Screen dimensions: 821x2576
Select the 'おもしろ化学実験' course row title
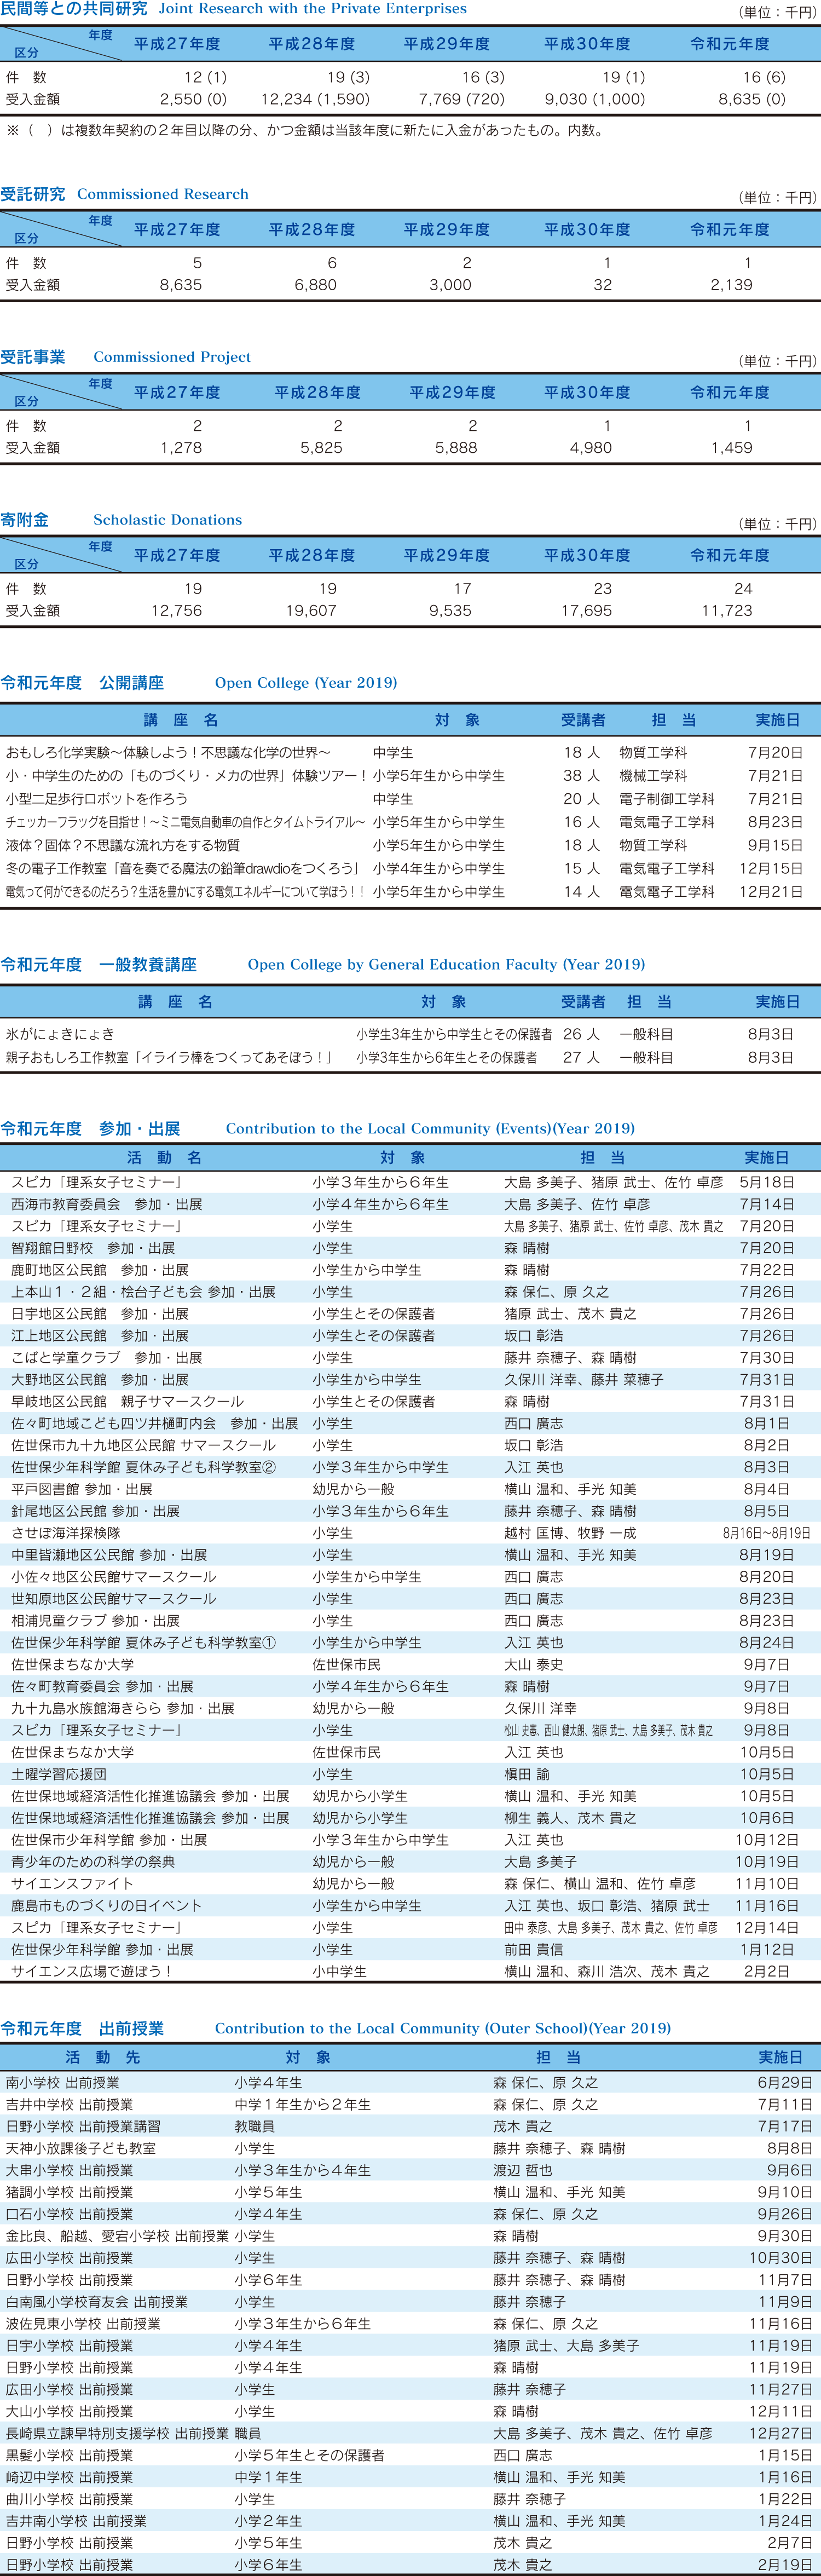click(x=168, y=753)
